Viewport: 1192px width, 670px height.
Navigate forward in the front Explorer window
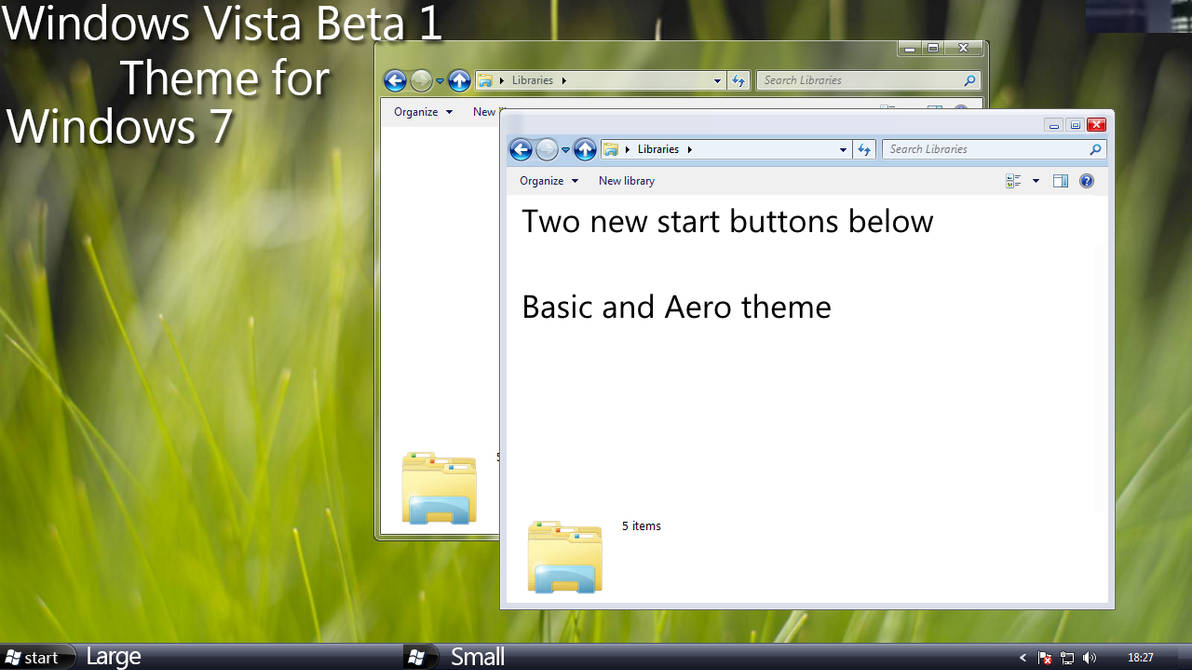548,148
